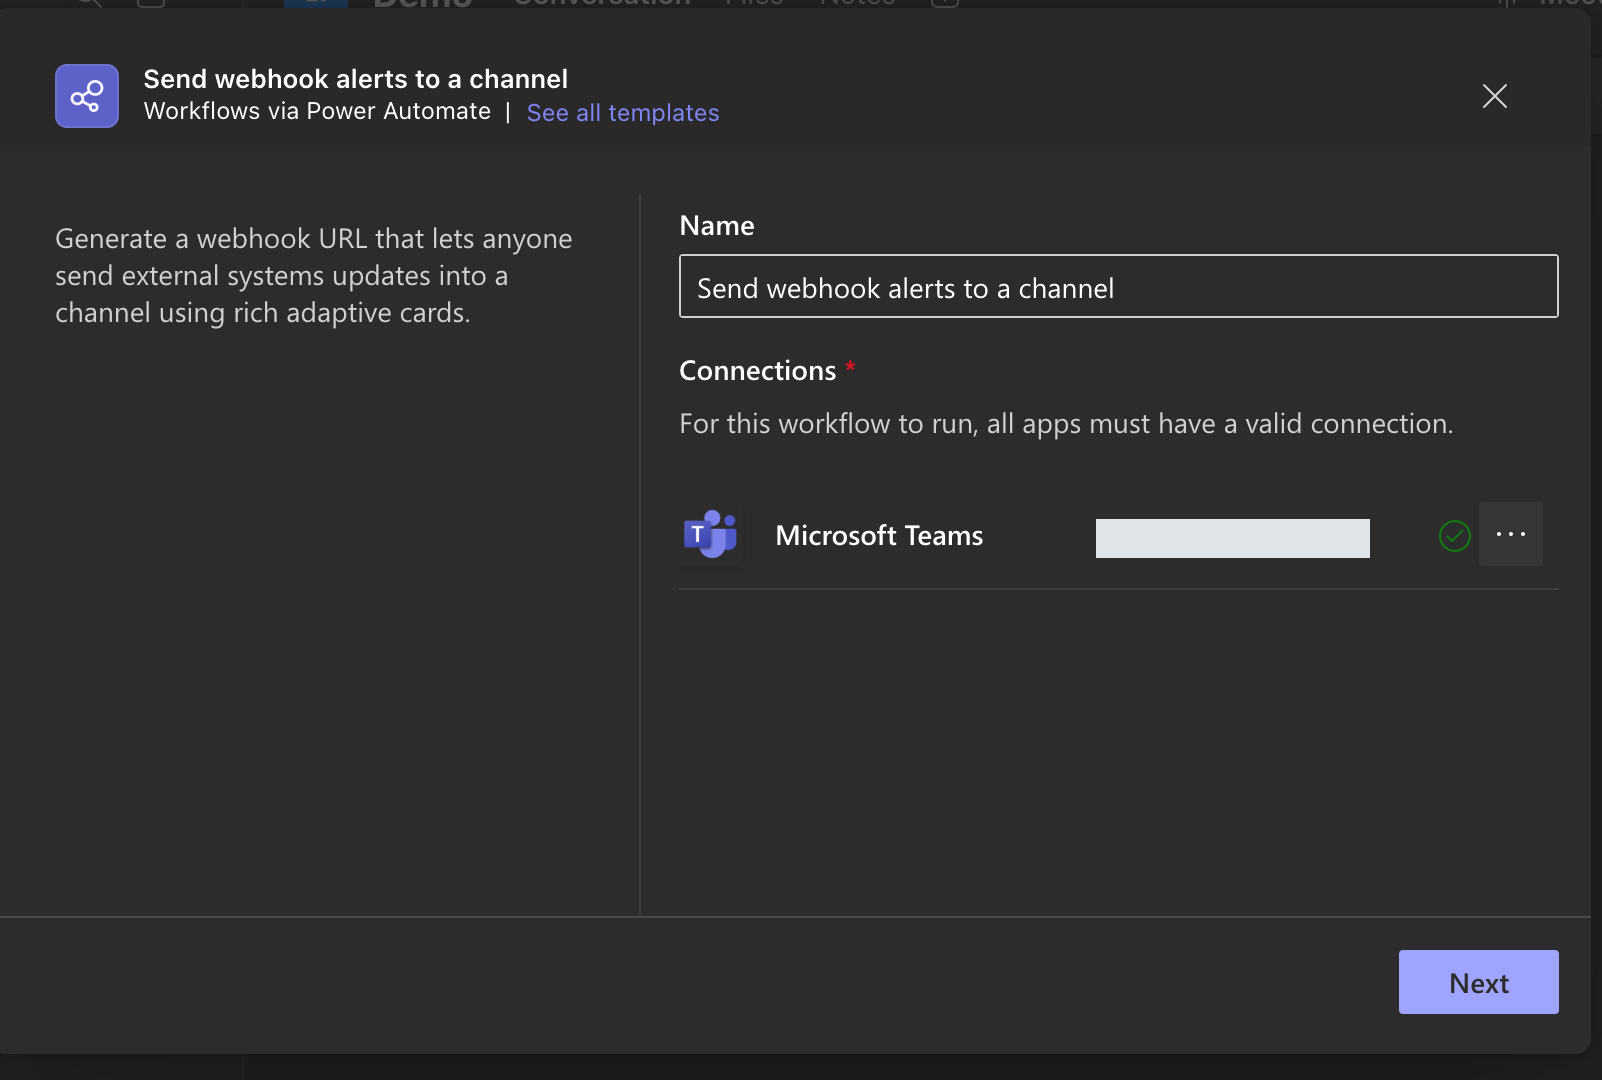Screen dimensions: 1602x1080
Task: Click the webhook workflow icon in header
Action: pos(87,96)
